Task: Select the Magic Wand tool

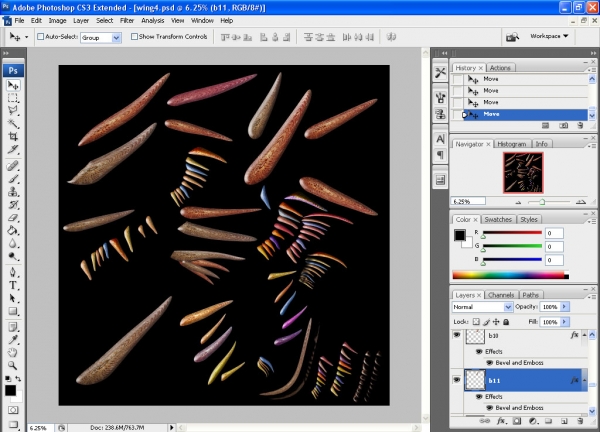Action: tap(13, 123)
